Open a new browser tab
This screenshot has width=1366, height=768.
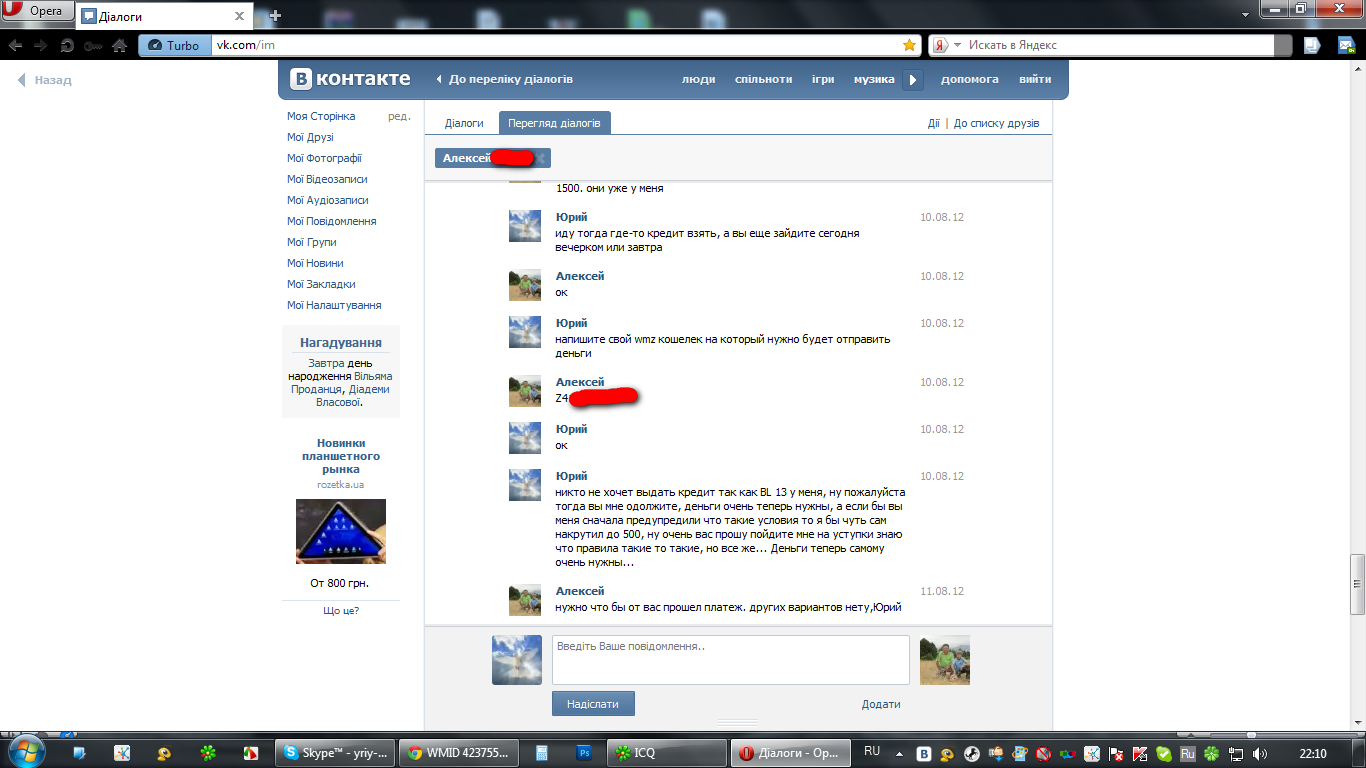pyautogui.click(x=275, y=16)
